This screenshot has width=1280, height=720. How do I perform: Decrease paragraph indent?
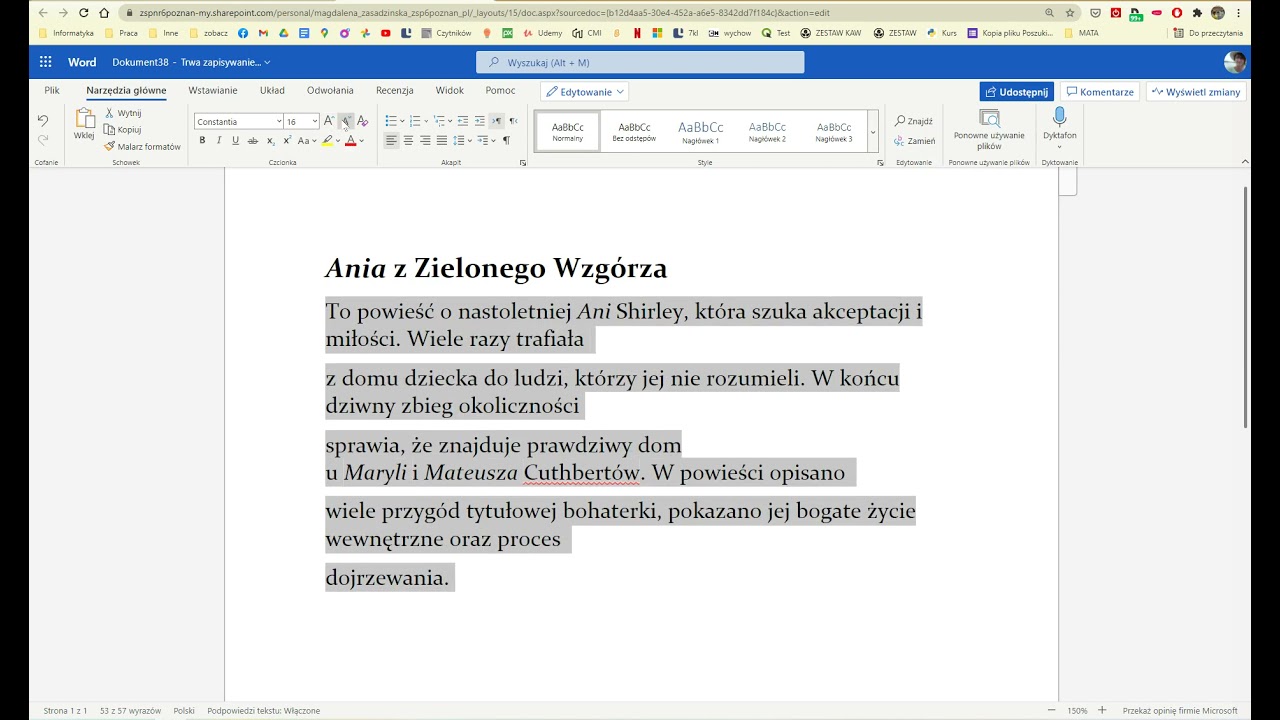(x=463, y=121)
